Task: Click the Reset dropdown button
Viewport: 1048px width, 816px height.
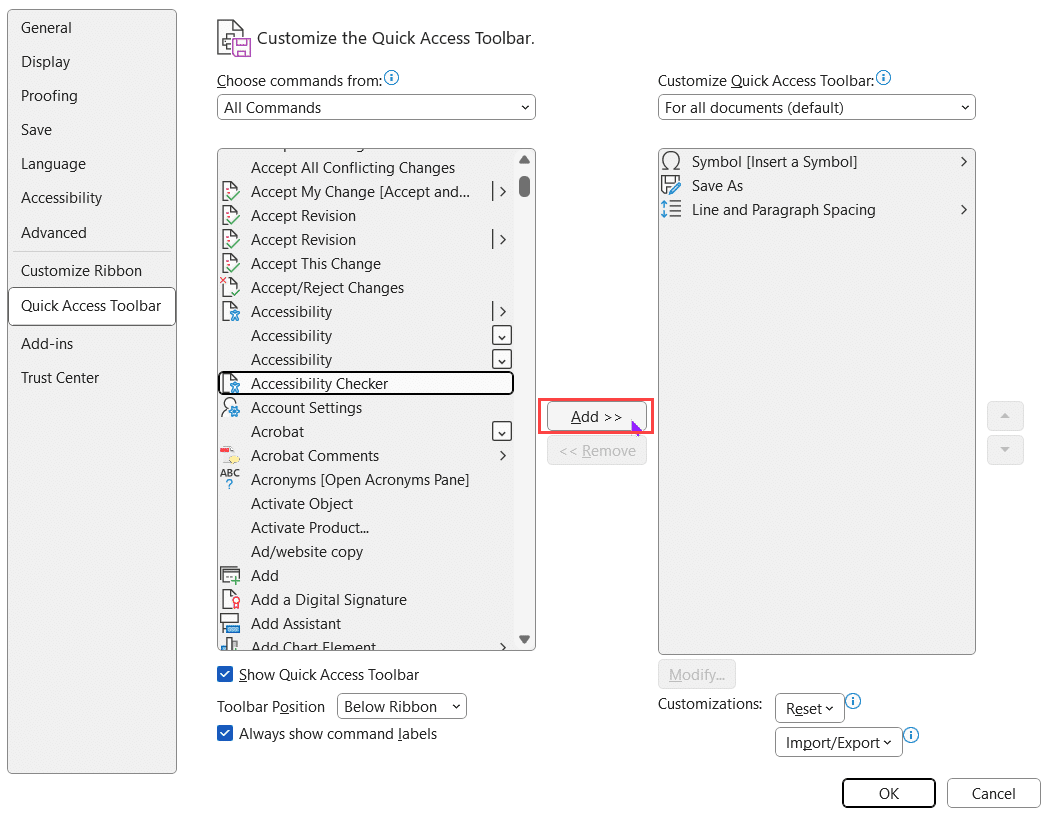Action: point(809,708)
